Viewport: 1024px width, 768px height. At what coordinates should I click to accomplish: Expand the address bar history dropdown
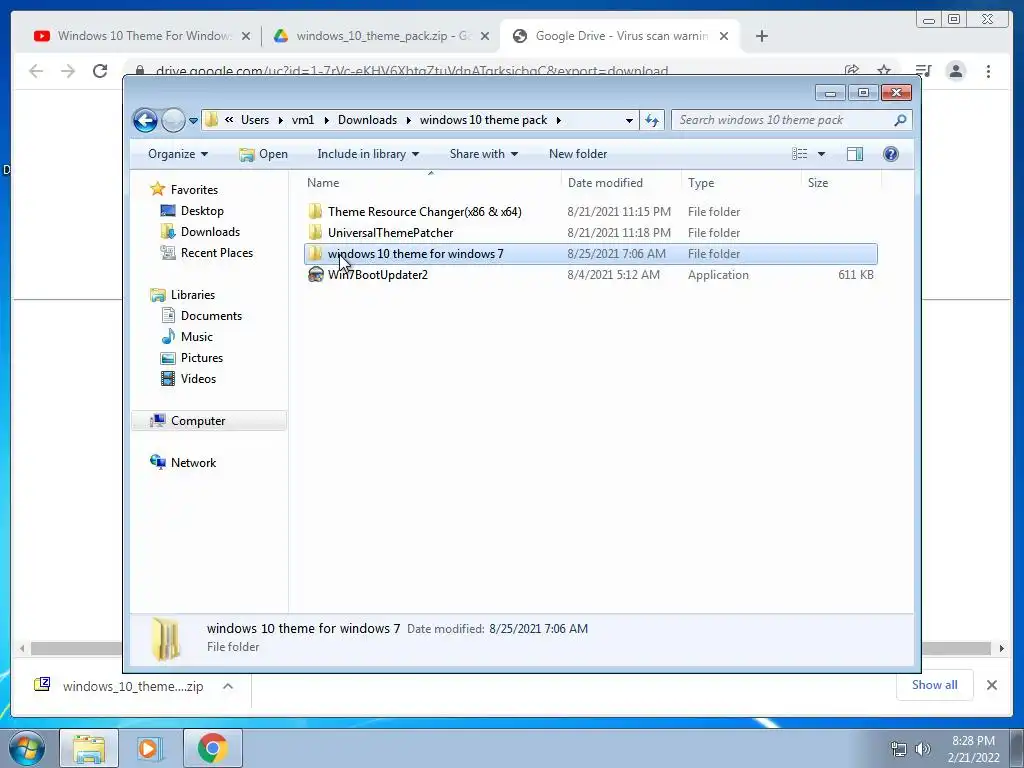click(x=628, y=120)
